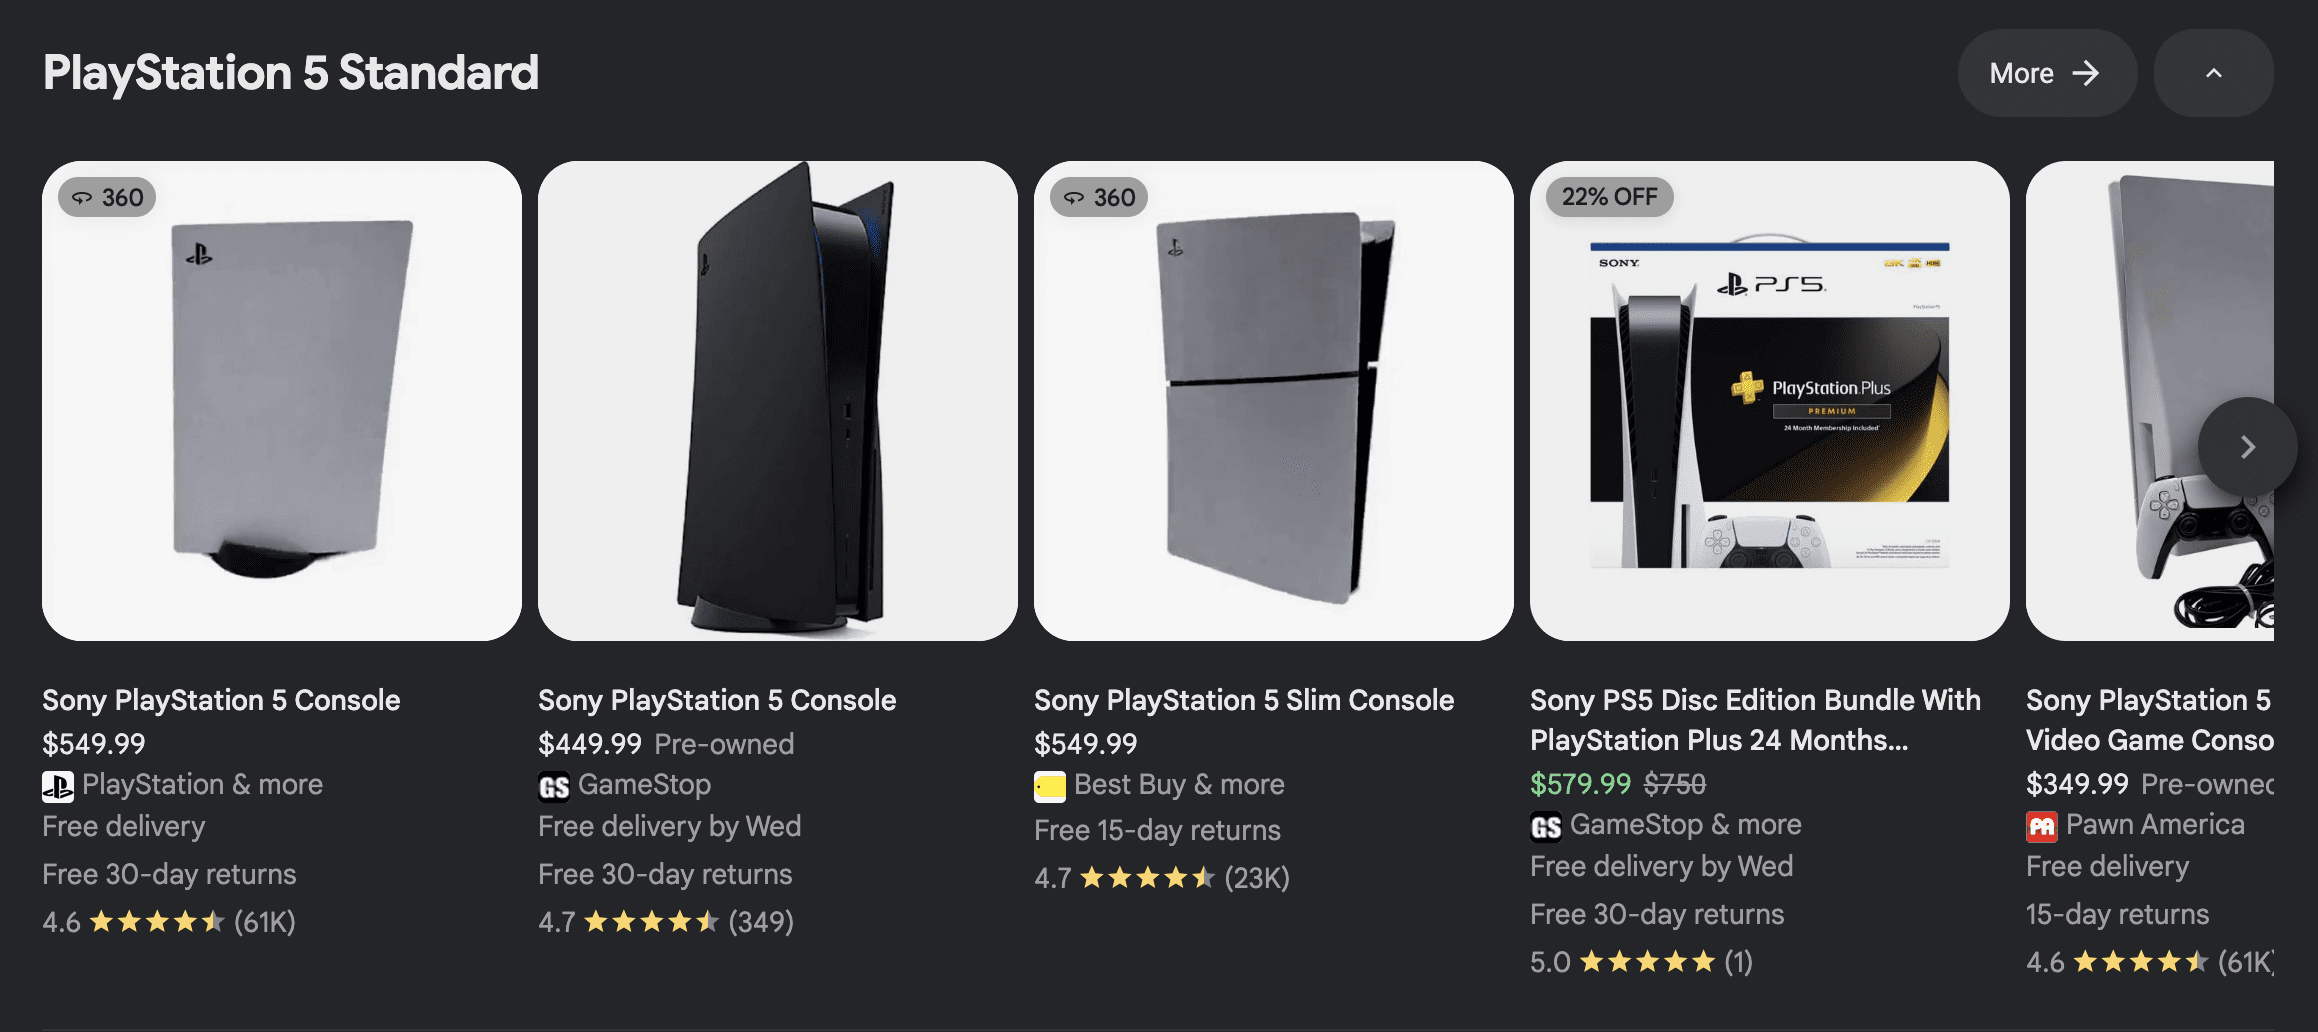The width and height of the screenshot is (2318, 1032).
Task: Click the More arrow button
Action: 2046,73
